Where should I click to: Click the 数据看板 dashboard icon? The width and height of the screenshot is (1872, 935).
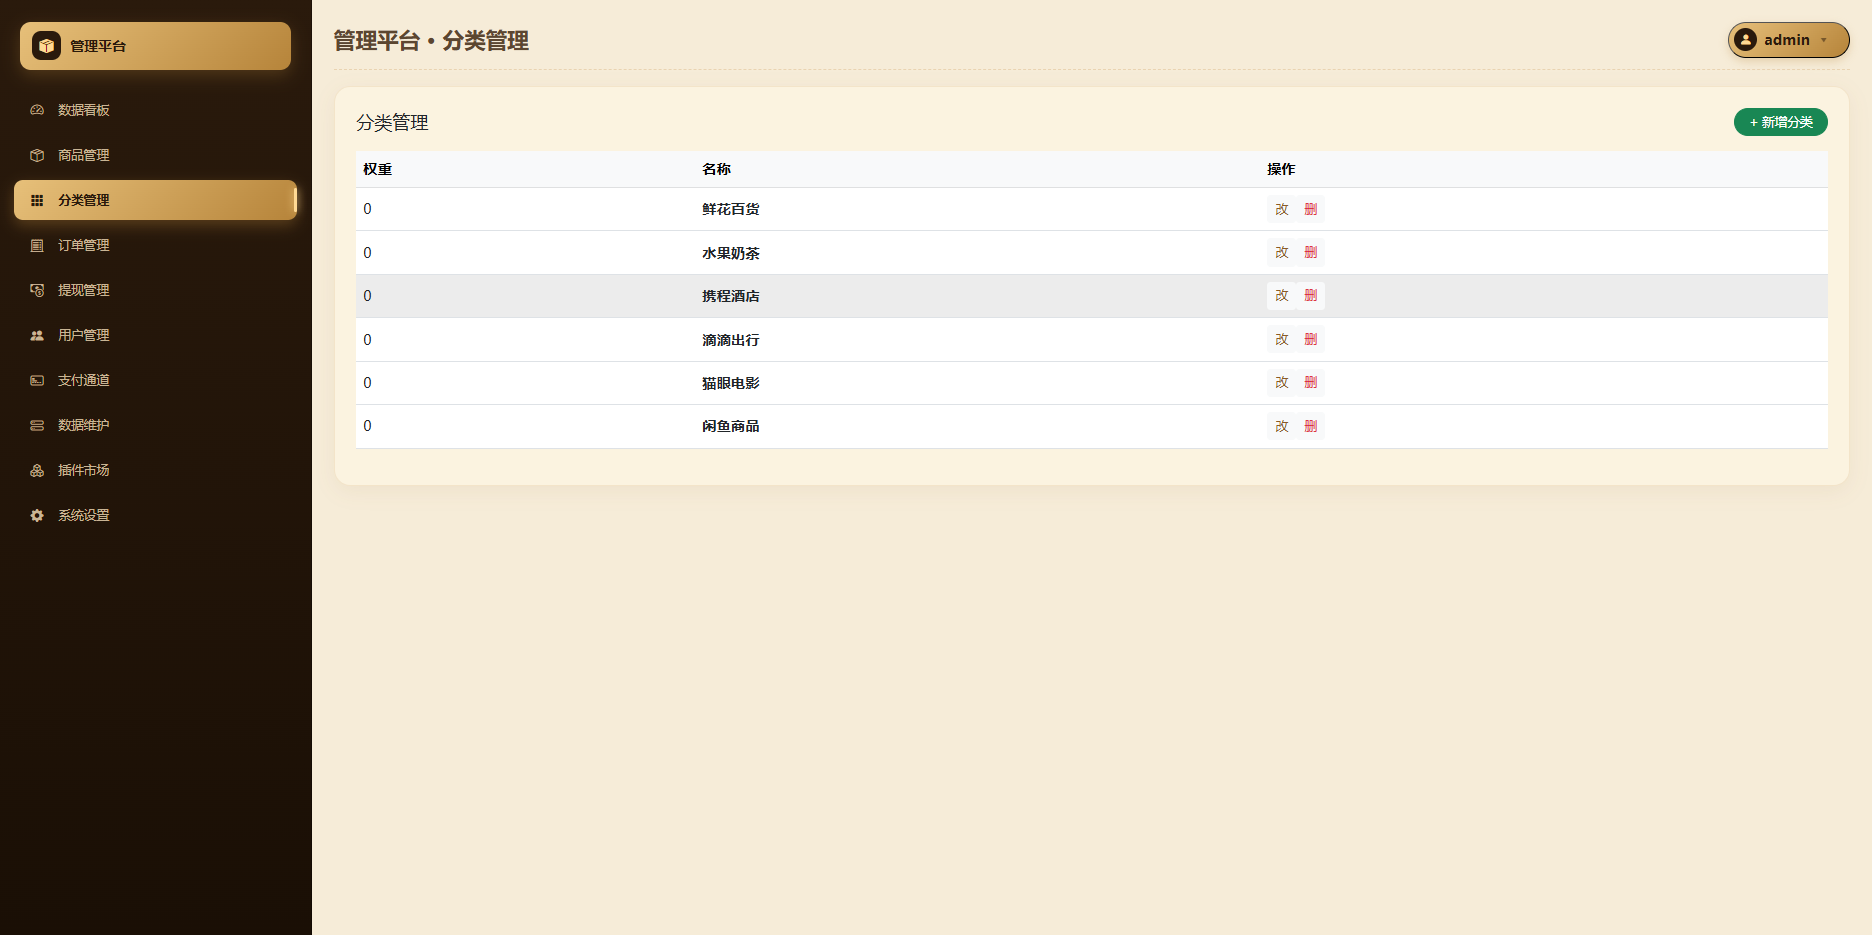(37, 110)
